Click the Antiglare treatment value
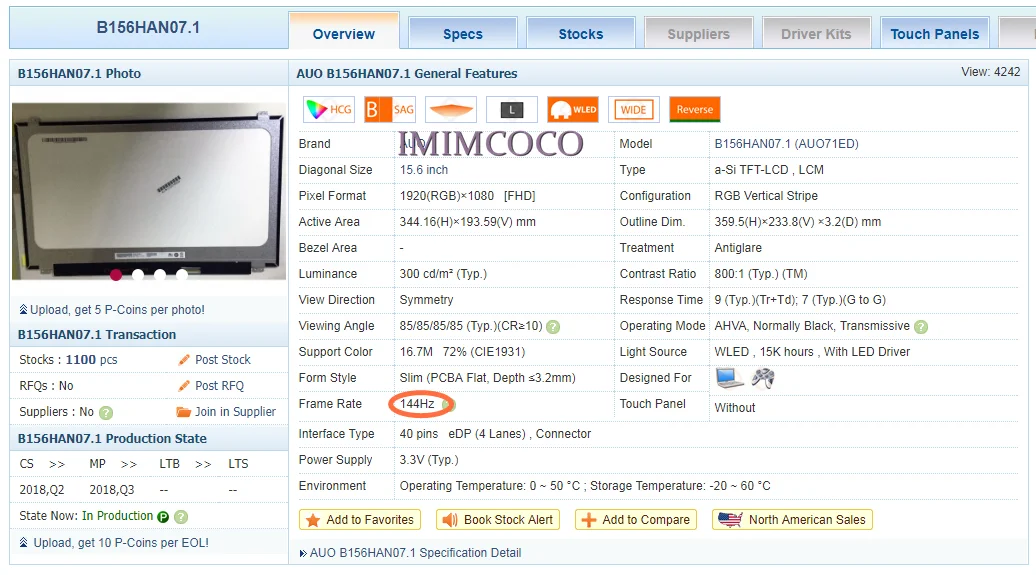 738,248
